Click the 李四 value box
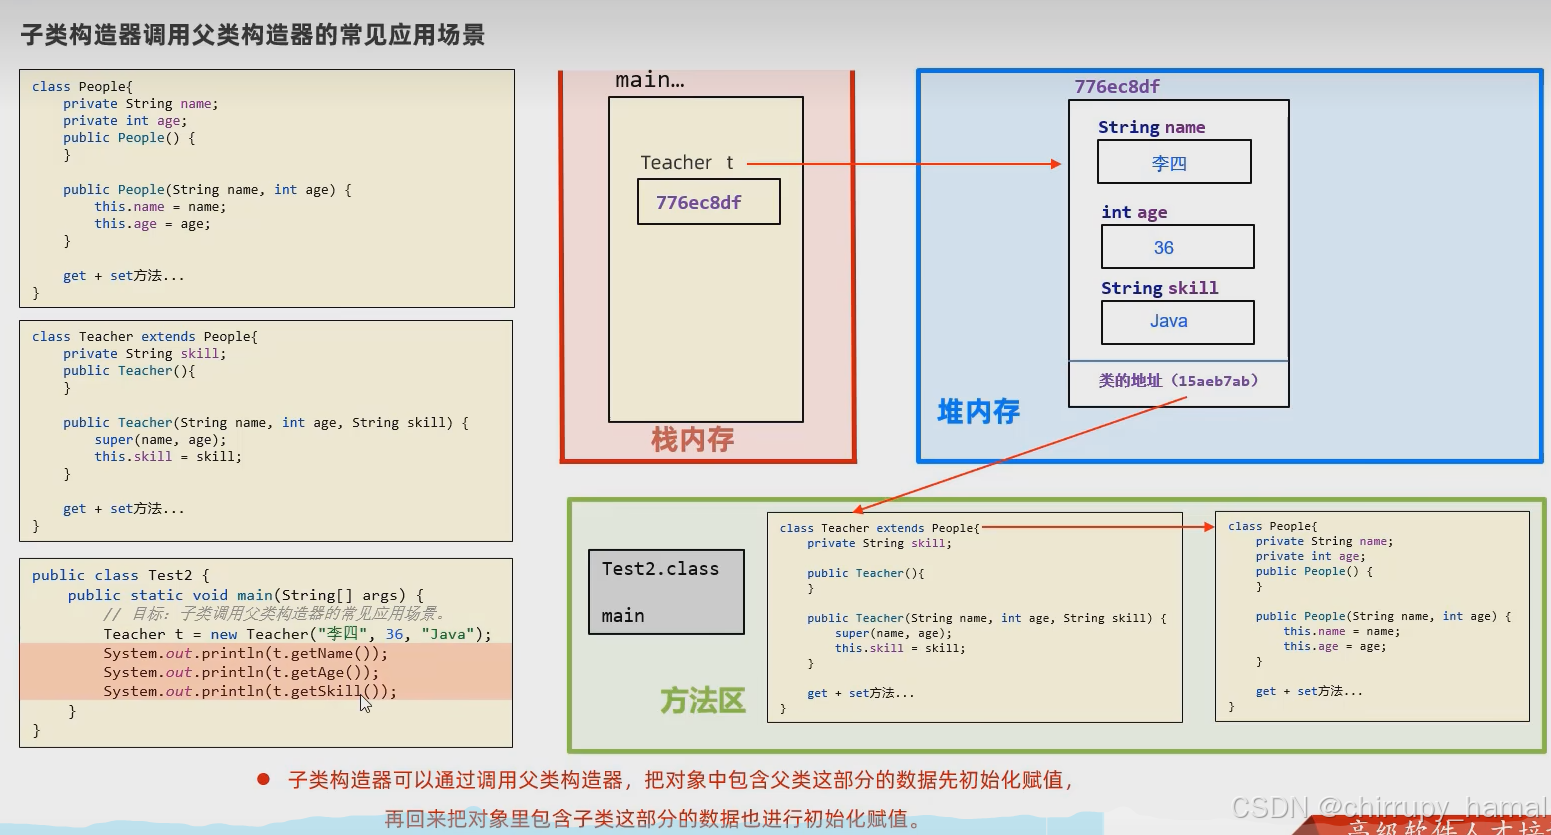1551x835 pixels. (1174, 162)
